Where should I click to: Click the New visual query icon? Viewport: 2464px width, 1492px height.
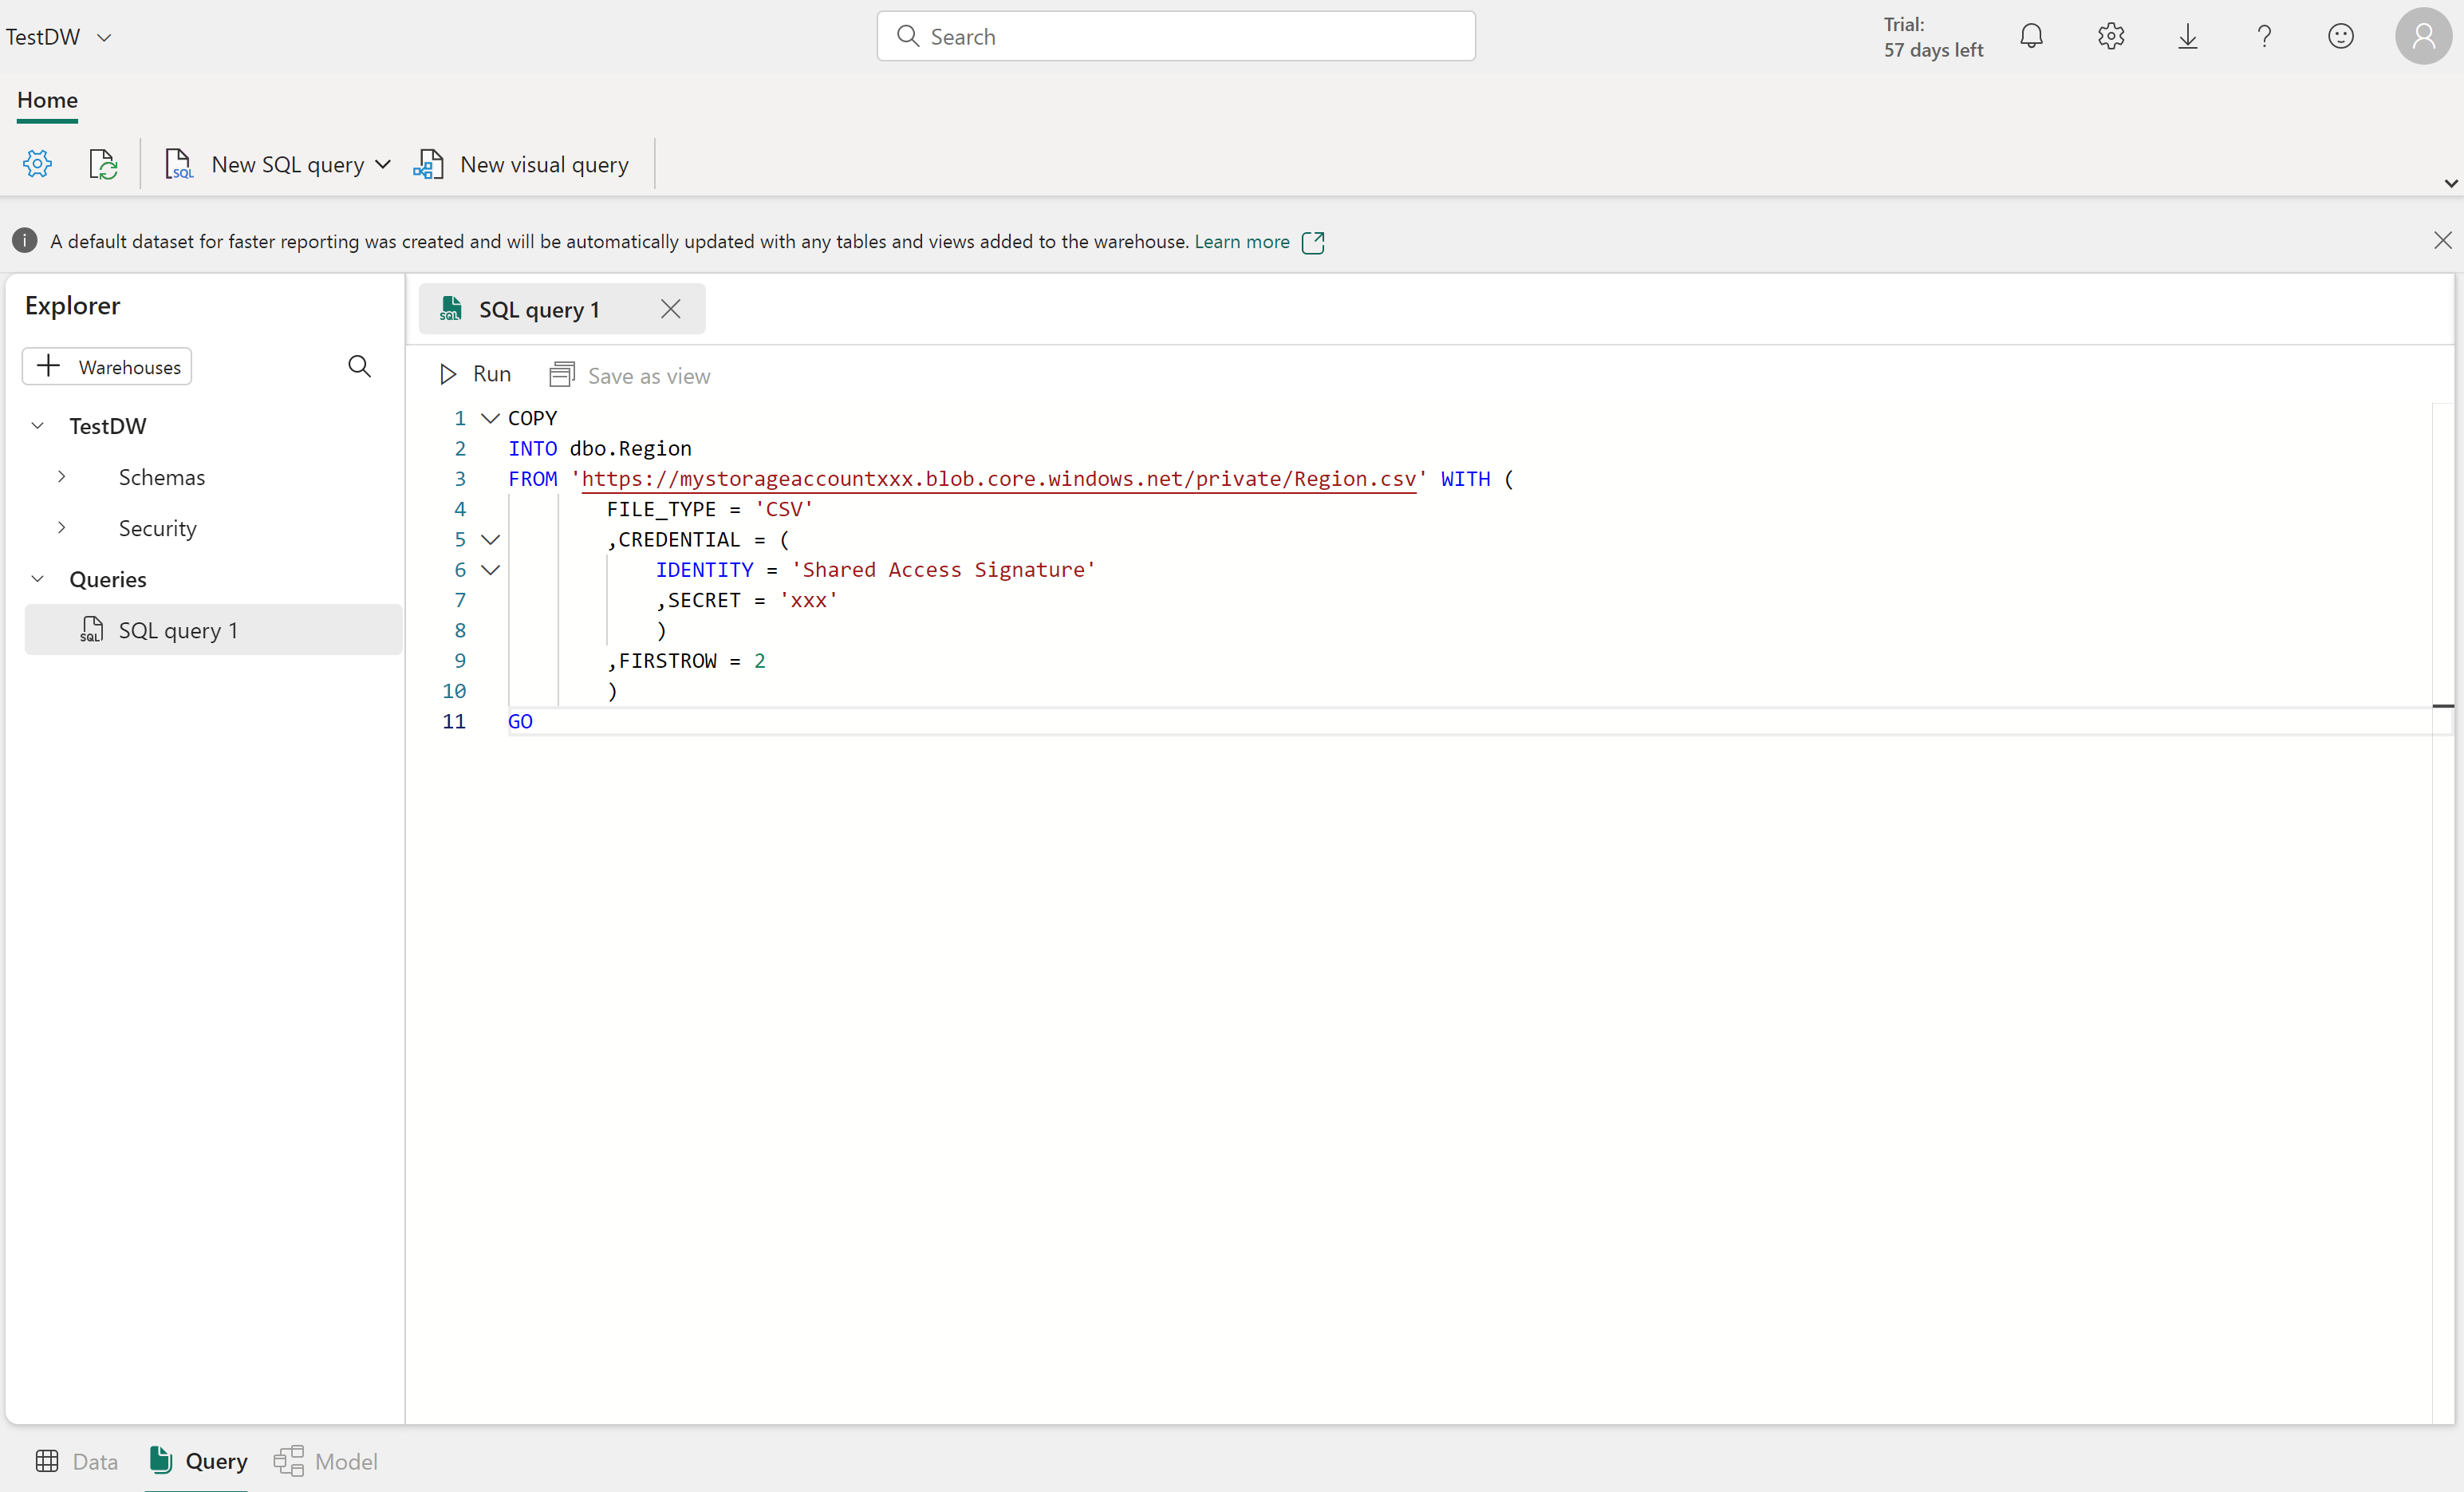click(428, 164)
